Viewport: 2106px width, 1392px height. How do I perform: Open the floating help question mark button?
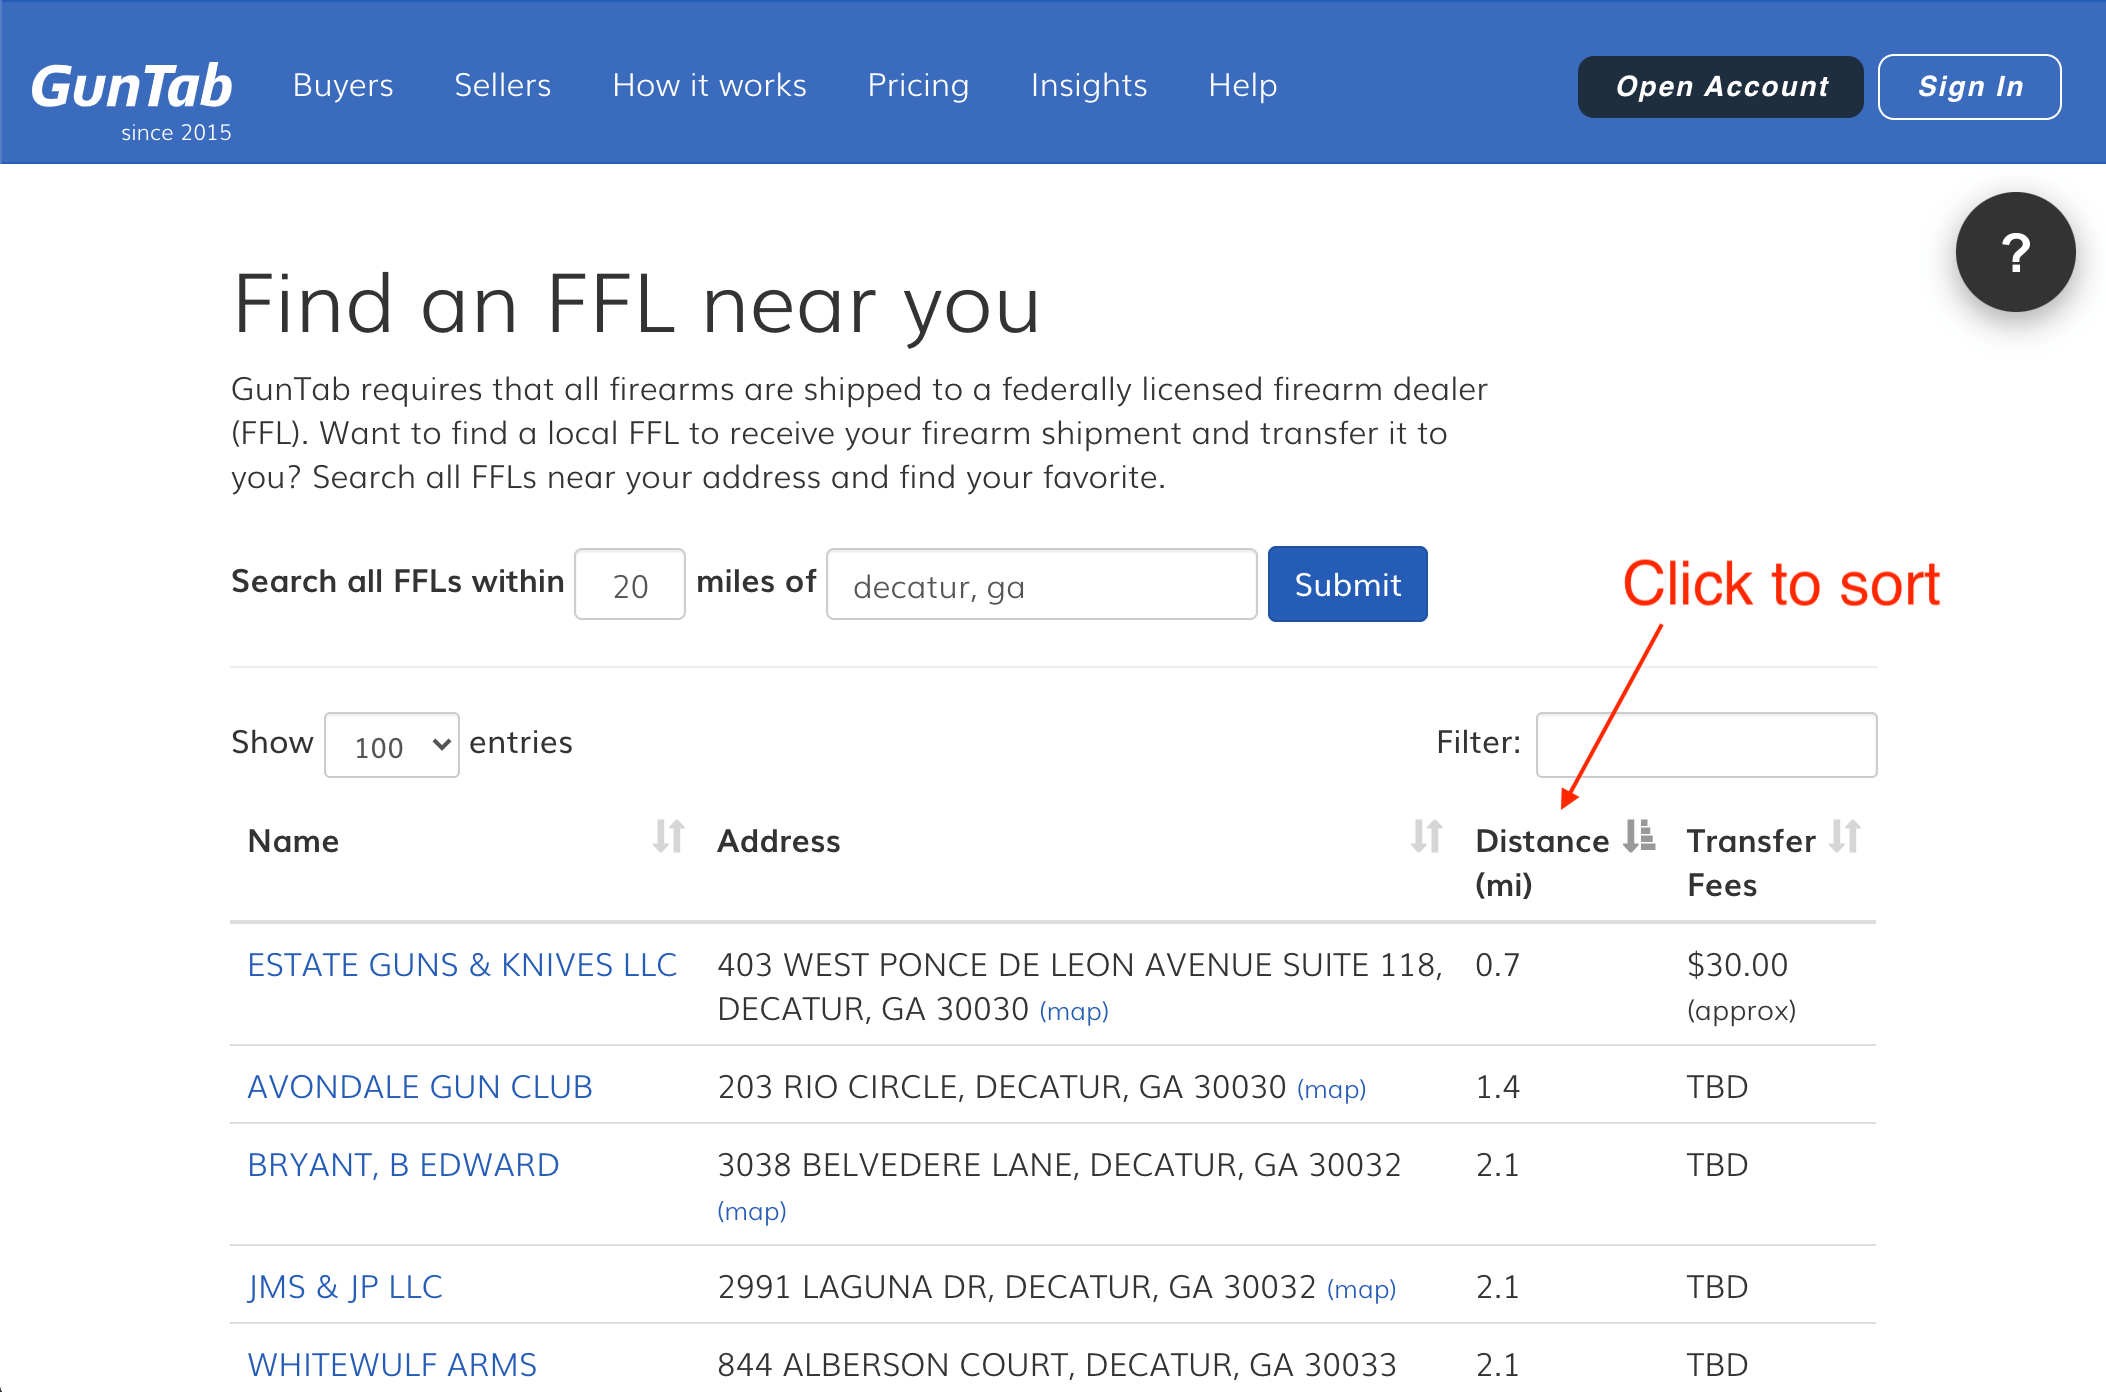tap(2015, 252)
